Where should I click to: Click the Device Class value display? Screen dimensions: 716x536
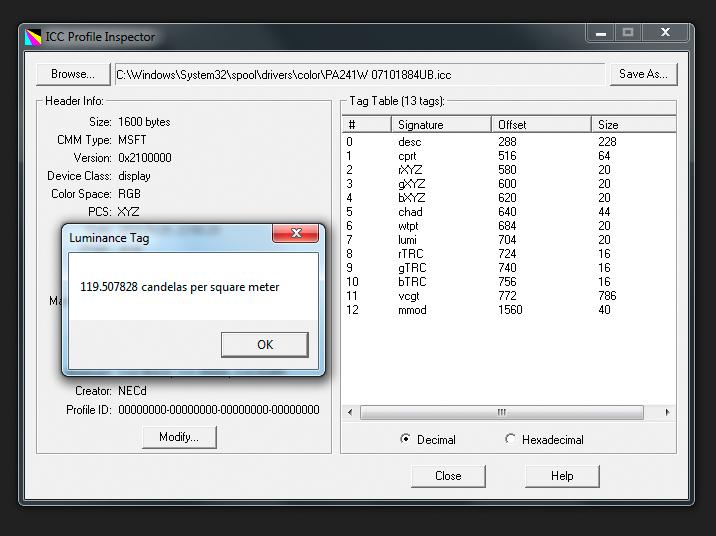click(x=134, y=176)
